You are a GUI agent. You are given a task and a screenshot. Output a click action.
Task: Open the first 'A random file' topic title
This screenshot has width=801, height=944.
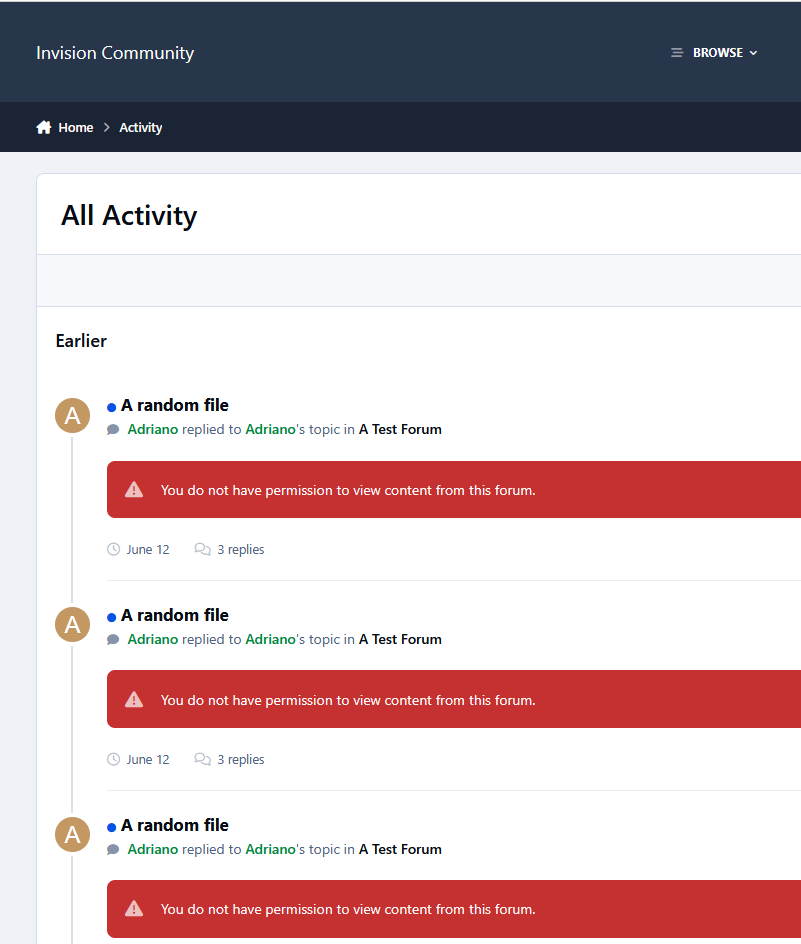coord(175,405)
